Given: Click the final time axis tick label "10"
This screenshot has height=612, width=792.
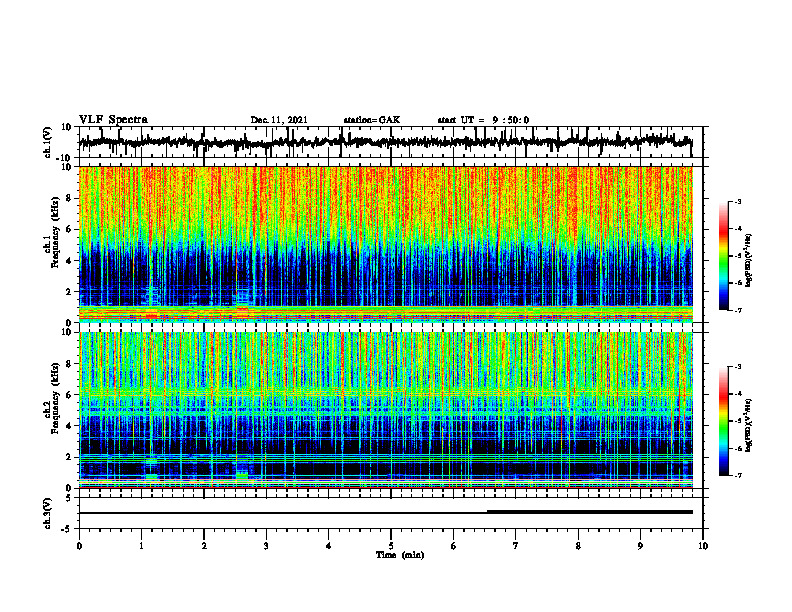Looking at the screenshot, I should click(703, 546).
